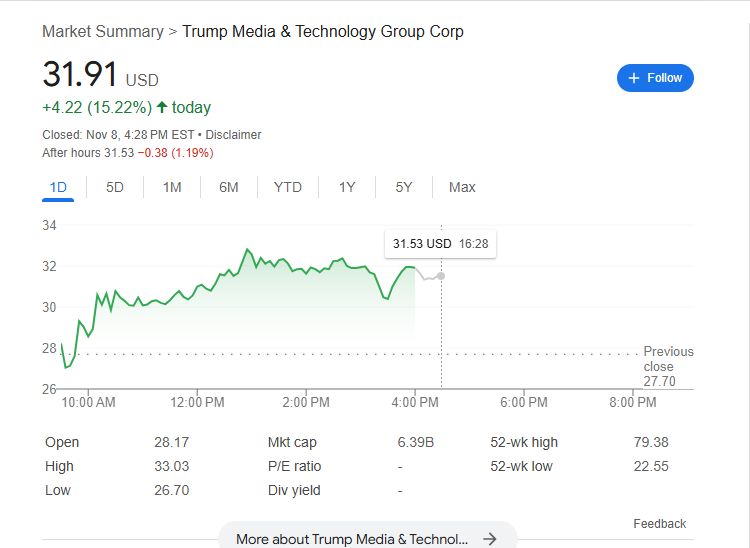Click the 31.53 USD price tooltip
750x548 pixels.
coord(440,244)
